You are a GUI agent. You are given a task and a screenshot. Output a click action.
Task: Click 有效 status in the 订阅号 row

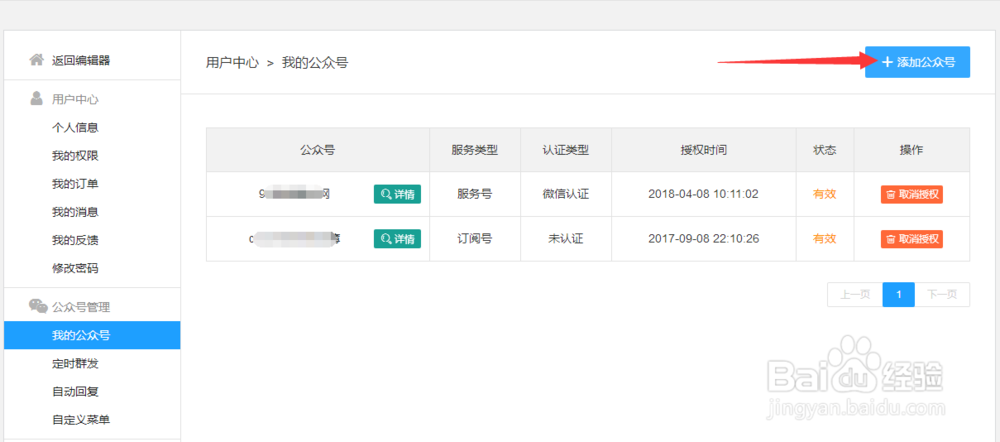pyautogui.click(x=825, y=239)
